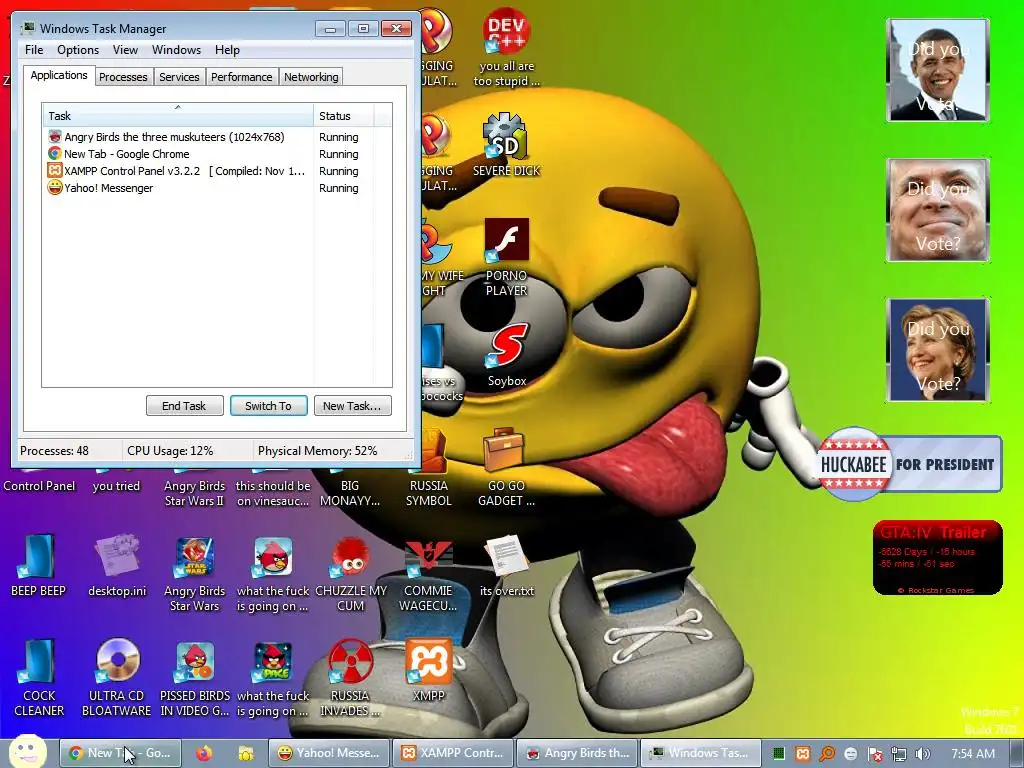
Task: Click the Huckabee For President gadget
Action: tap(909, 464)
